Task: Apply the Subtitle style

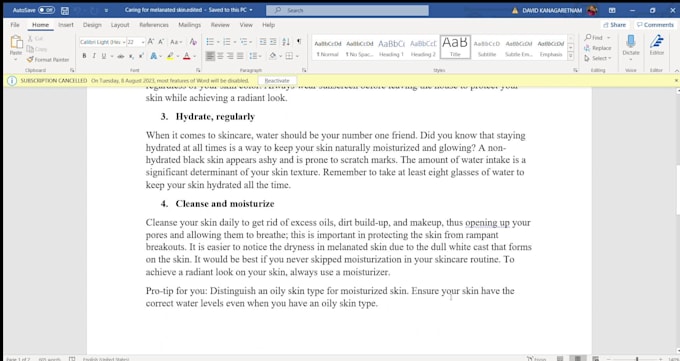Action: pos(487,47)
